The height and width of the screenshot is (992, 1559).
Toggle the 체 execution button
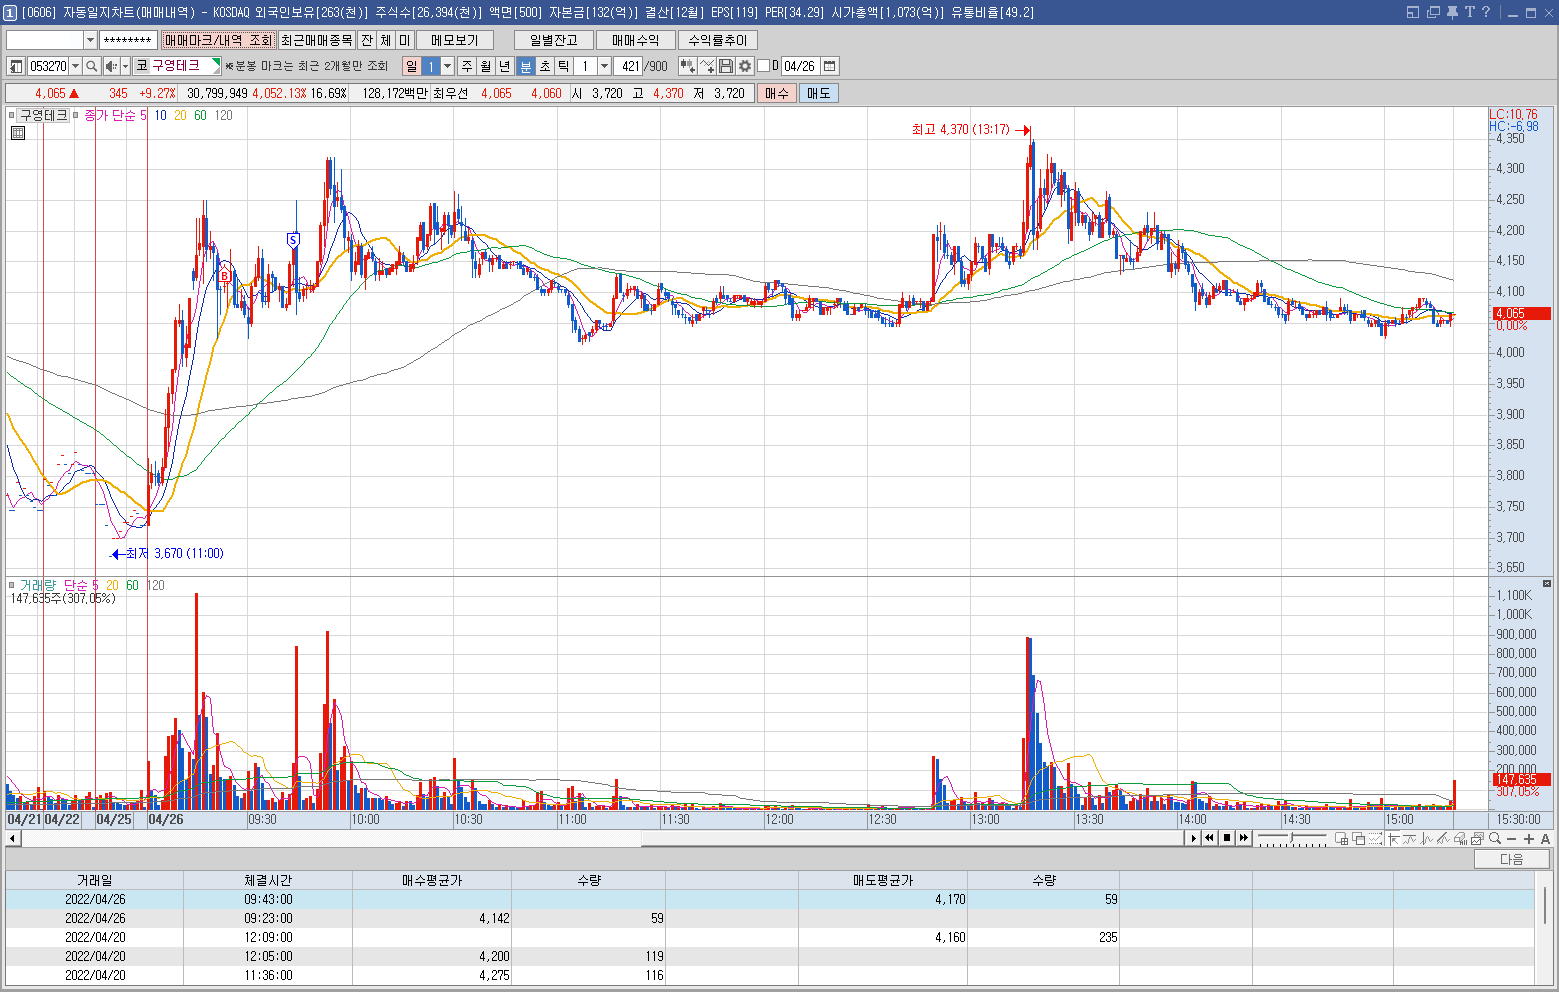[386, 40]
